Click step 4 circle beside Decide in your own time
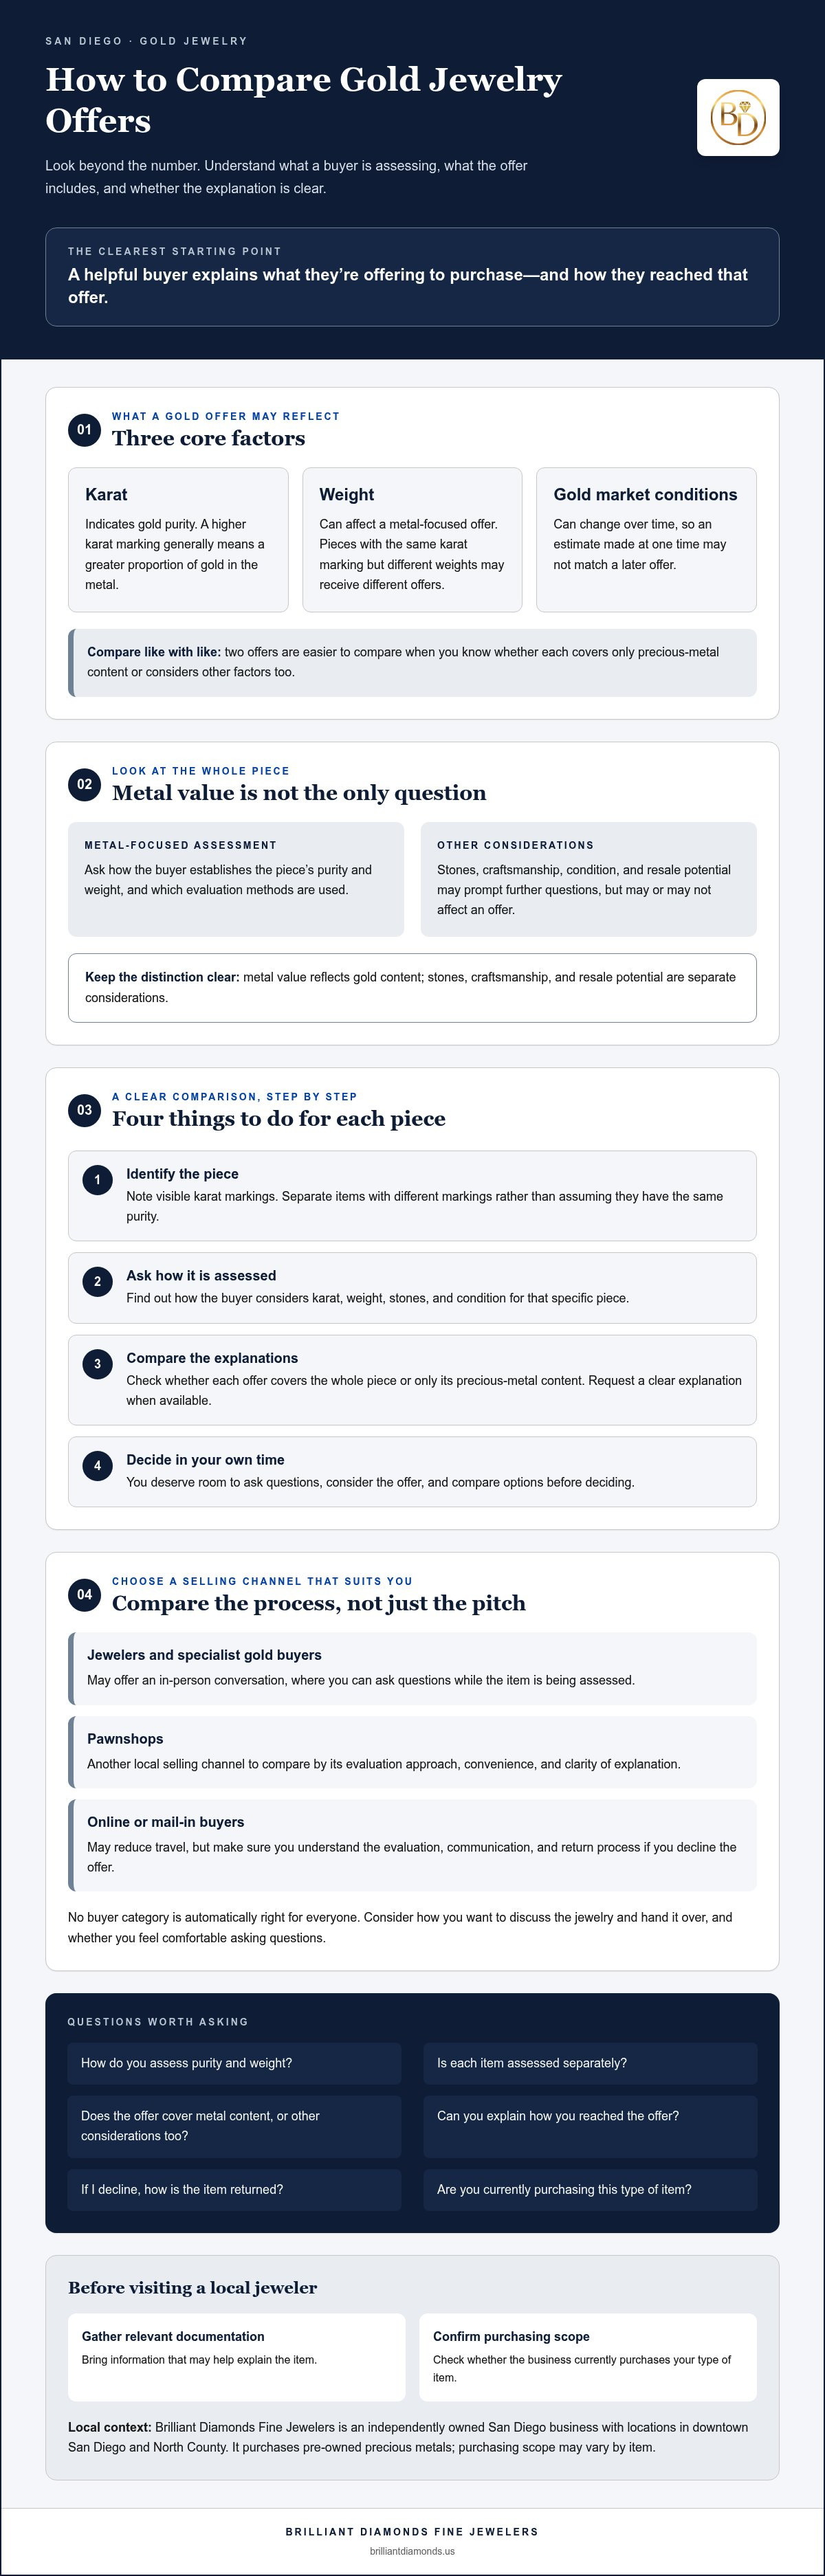This screenshot has height=2576, width=825. tap(97, 1466)
